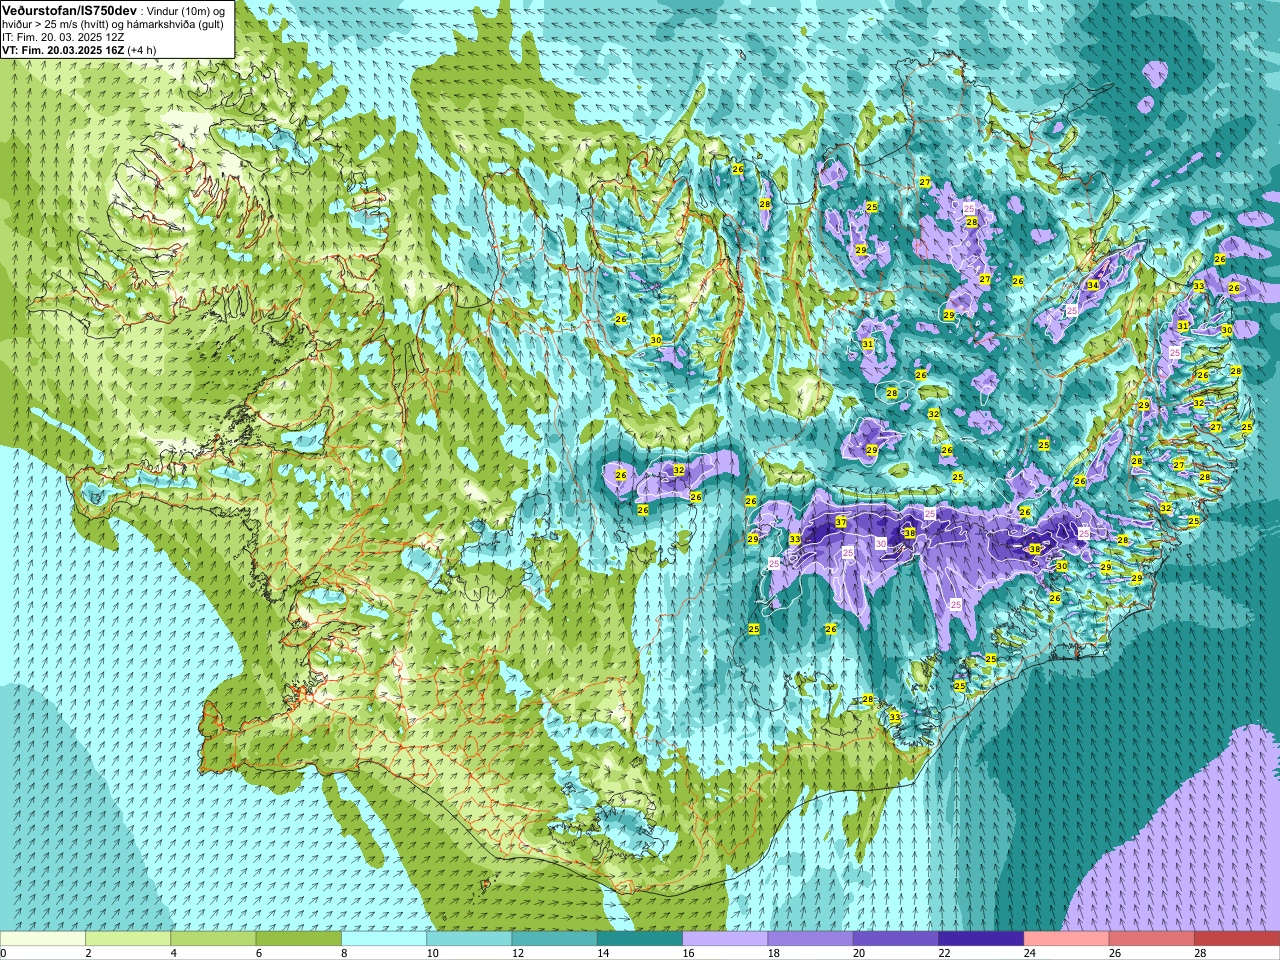Click the yellow '37' gust label on the map
The image size is (1280, 960).
tap(841, 522)
